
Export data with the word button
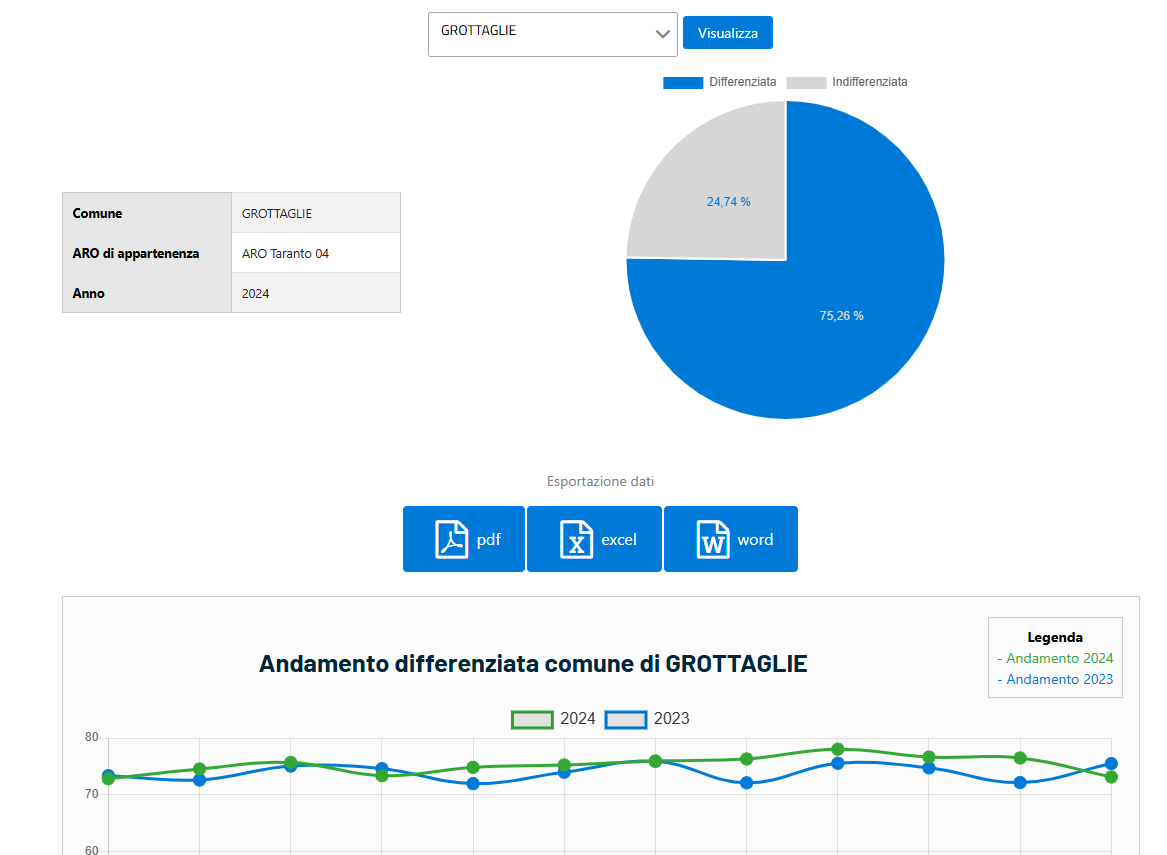[731, 539]
